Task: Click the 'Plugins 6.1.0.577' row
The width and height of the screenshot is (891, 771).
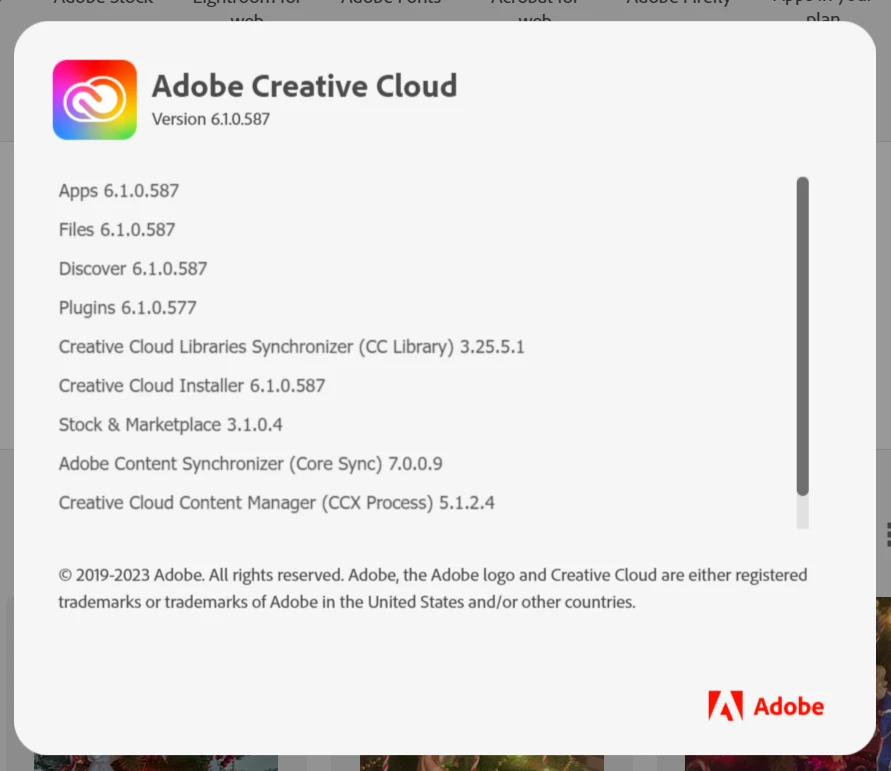Action: point(127,308)
